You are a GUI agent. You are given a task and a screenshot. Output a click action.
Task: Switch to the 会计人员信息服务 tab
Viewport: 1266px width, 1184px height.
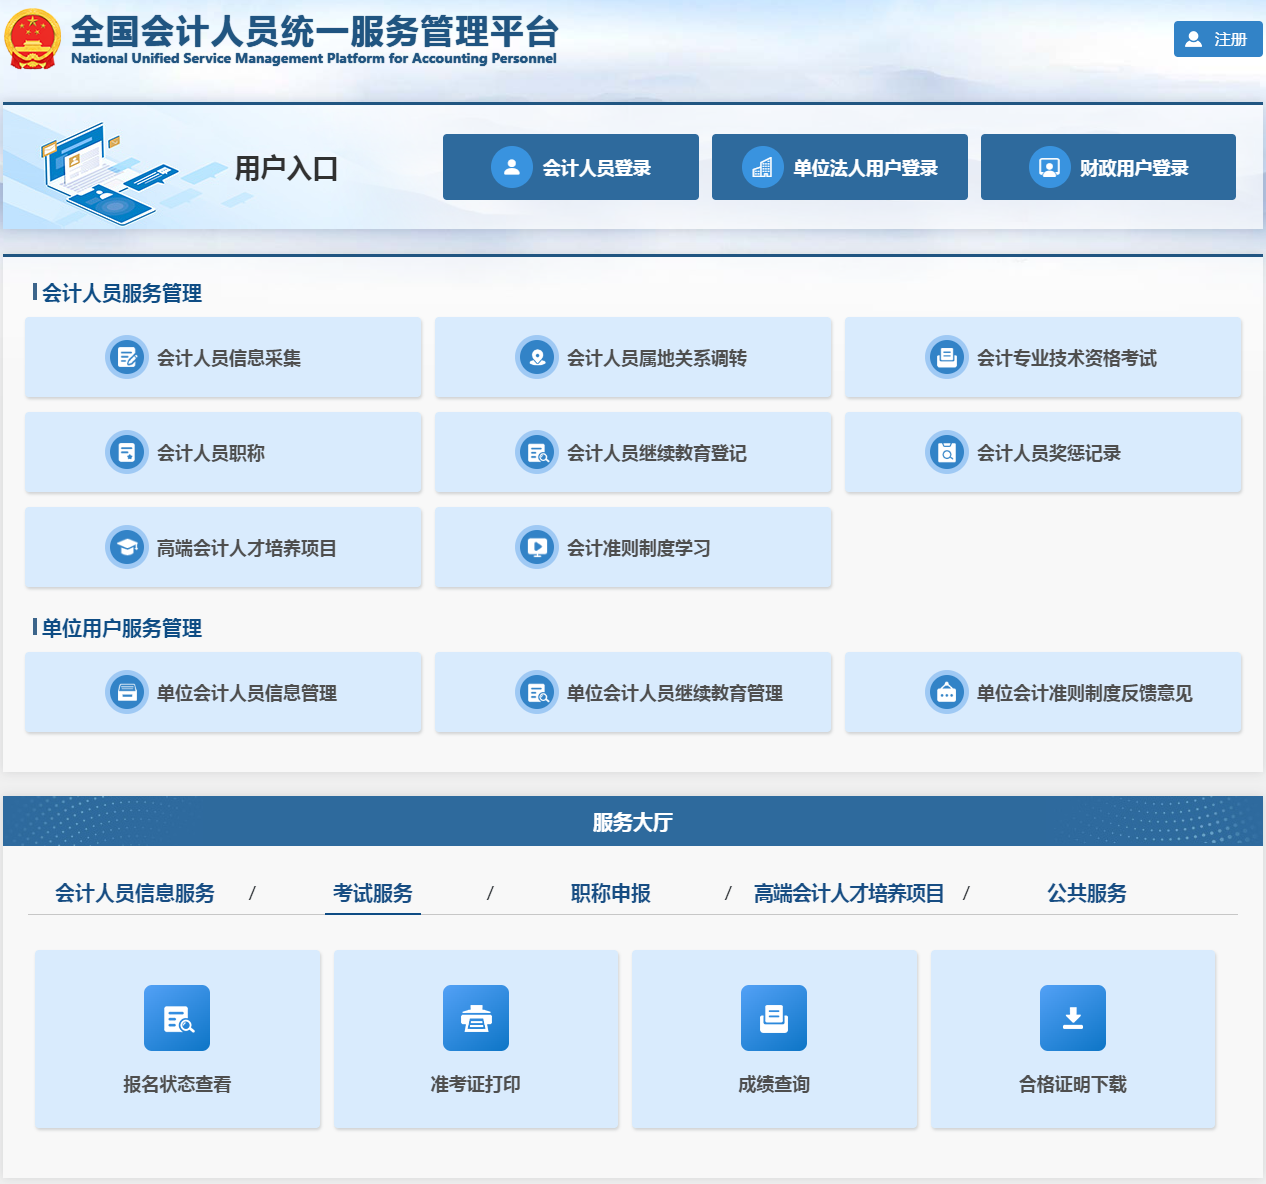(135, 893)
